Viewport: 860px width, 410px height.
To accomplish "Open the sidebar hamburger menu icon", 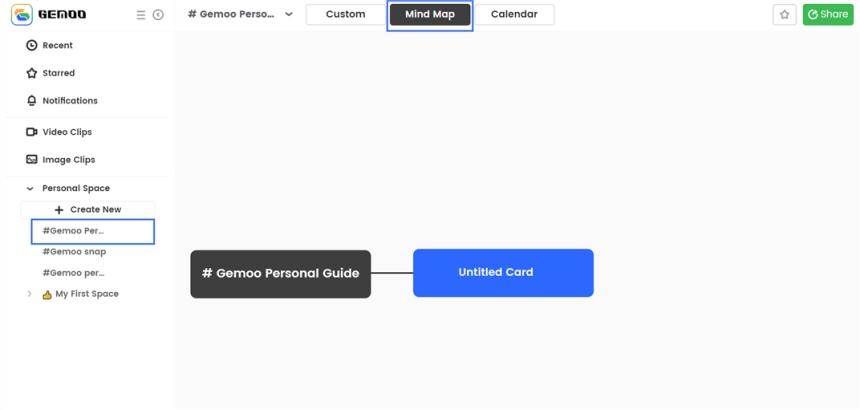I will click(141, 15).
